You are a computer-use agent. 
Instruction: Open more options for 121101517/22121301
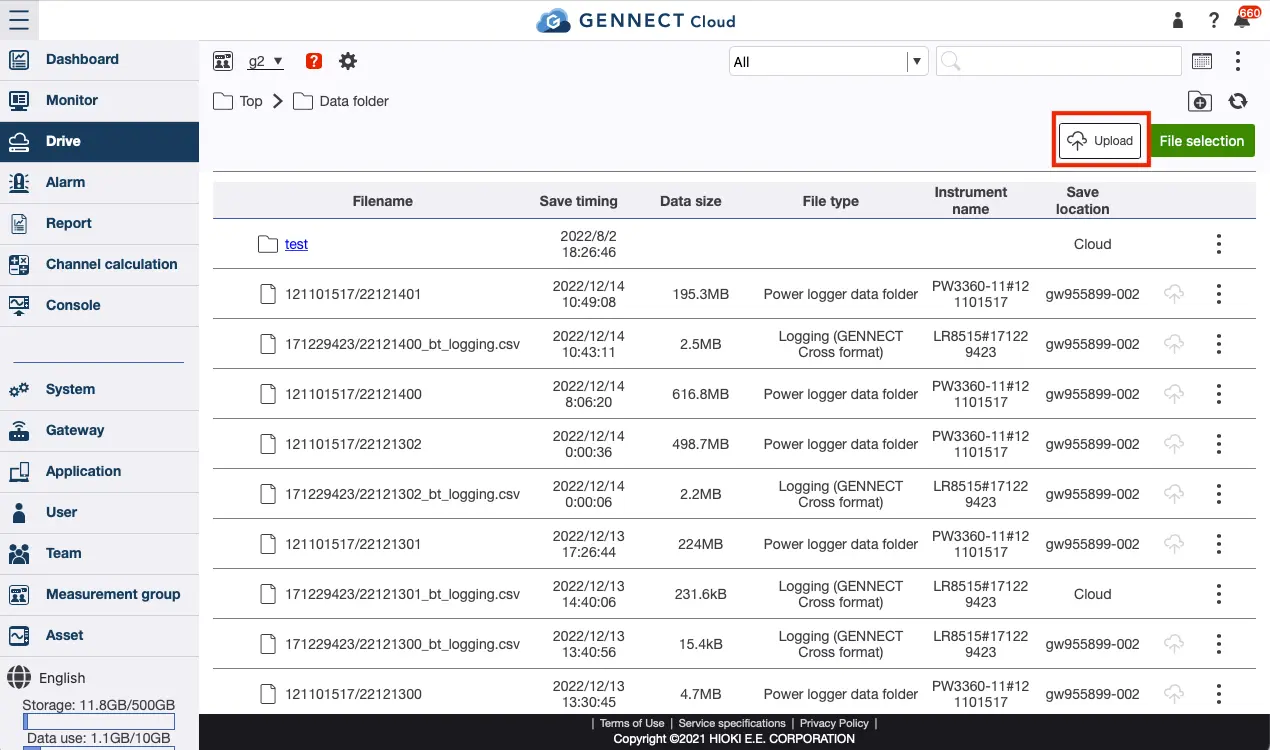click(1219, 544)
